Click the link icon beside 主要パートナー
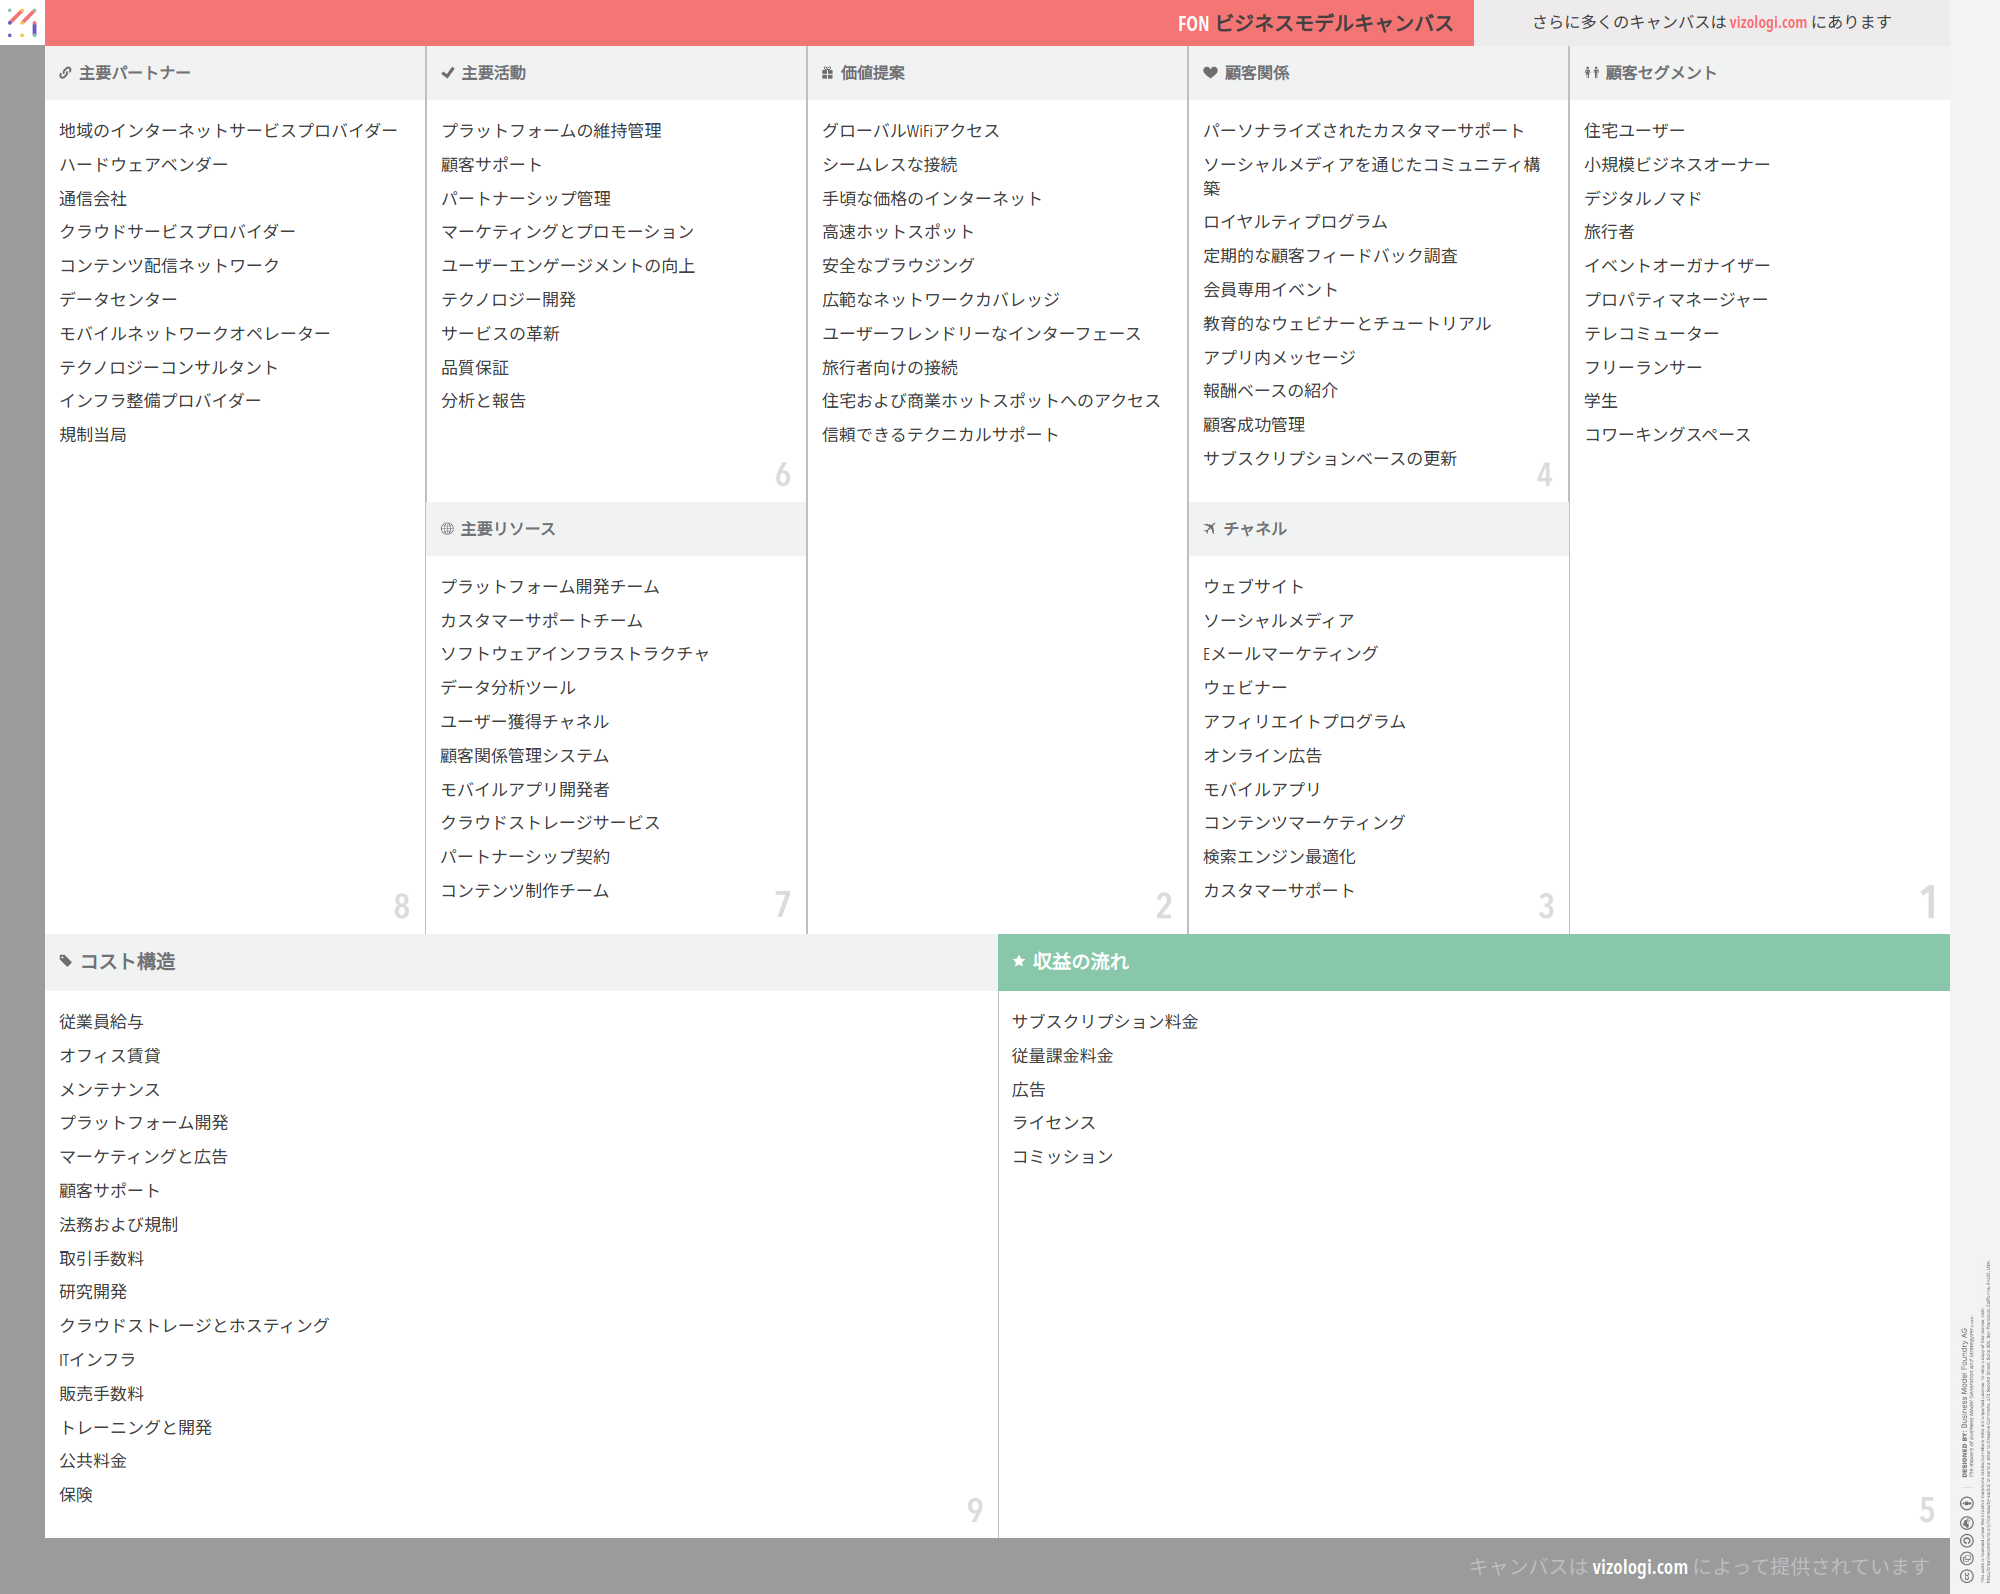Viewport: 2000px width, 1594px height. (x=65, y=73)
